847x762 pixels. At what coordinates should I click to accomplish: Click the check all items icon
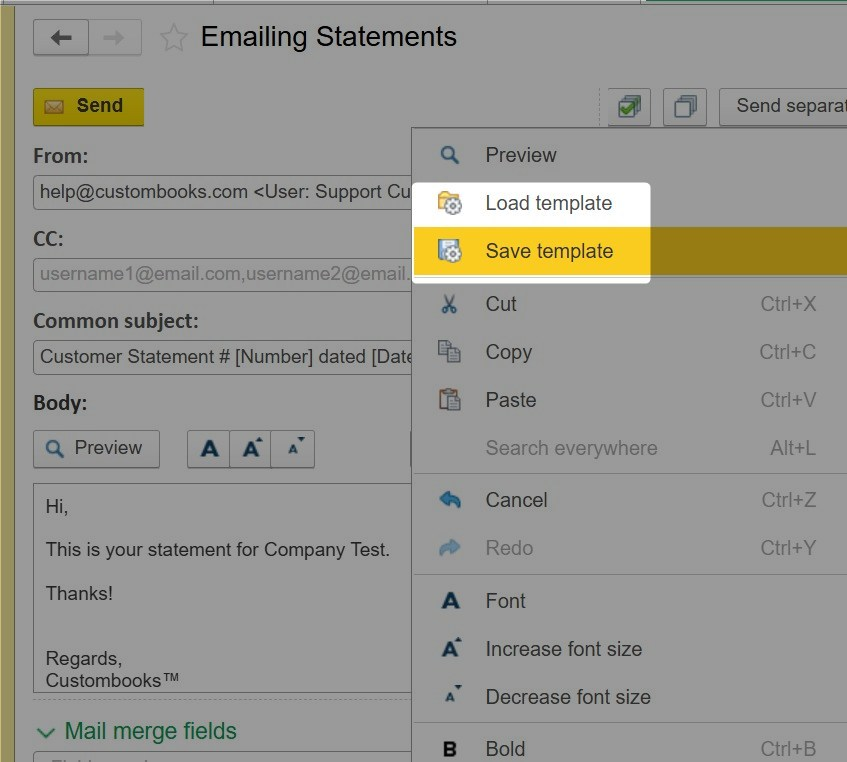(x=629, y=106)
